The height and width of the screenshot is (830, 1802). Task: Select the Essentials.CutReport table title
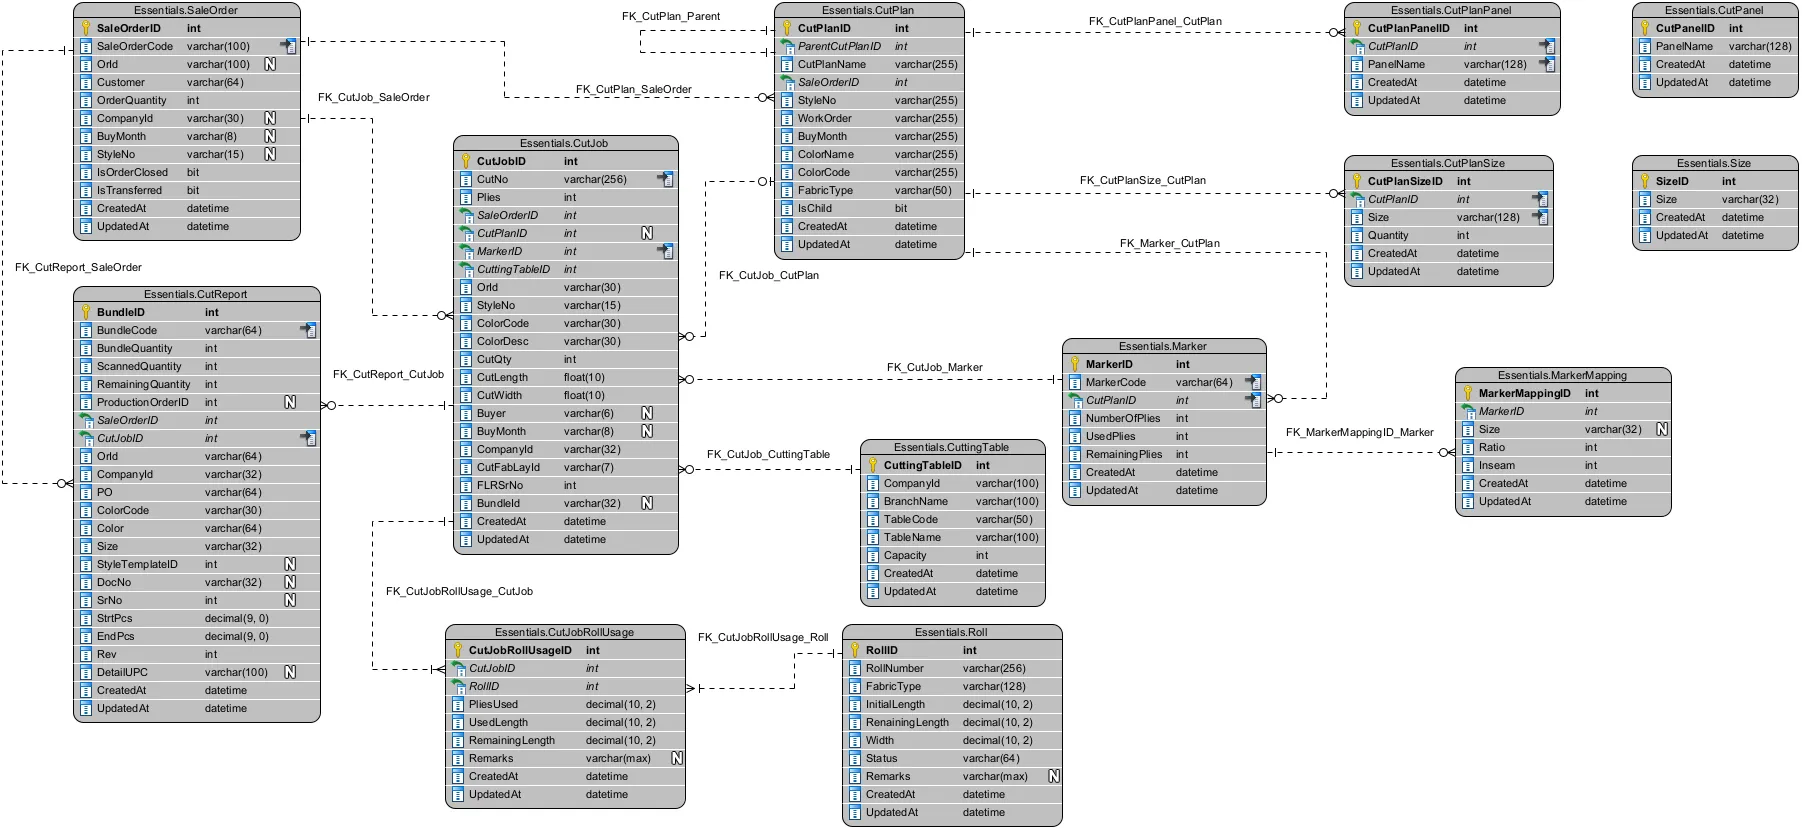pos(195,294)
